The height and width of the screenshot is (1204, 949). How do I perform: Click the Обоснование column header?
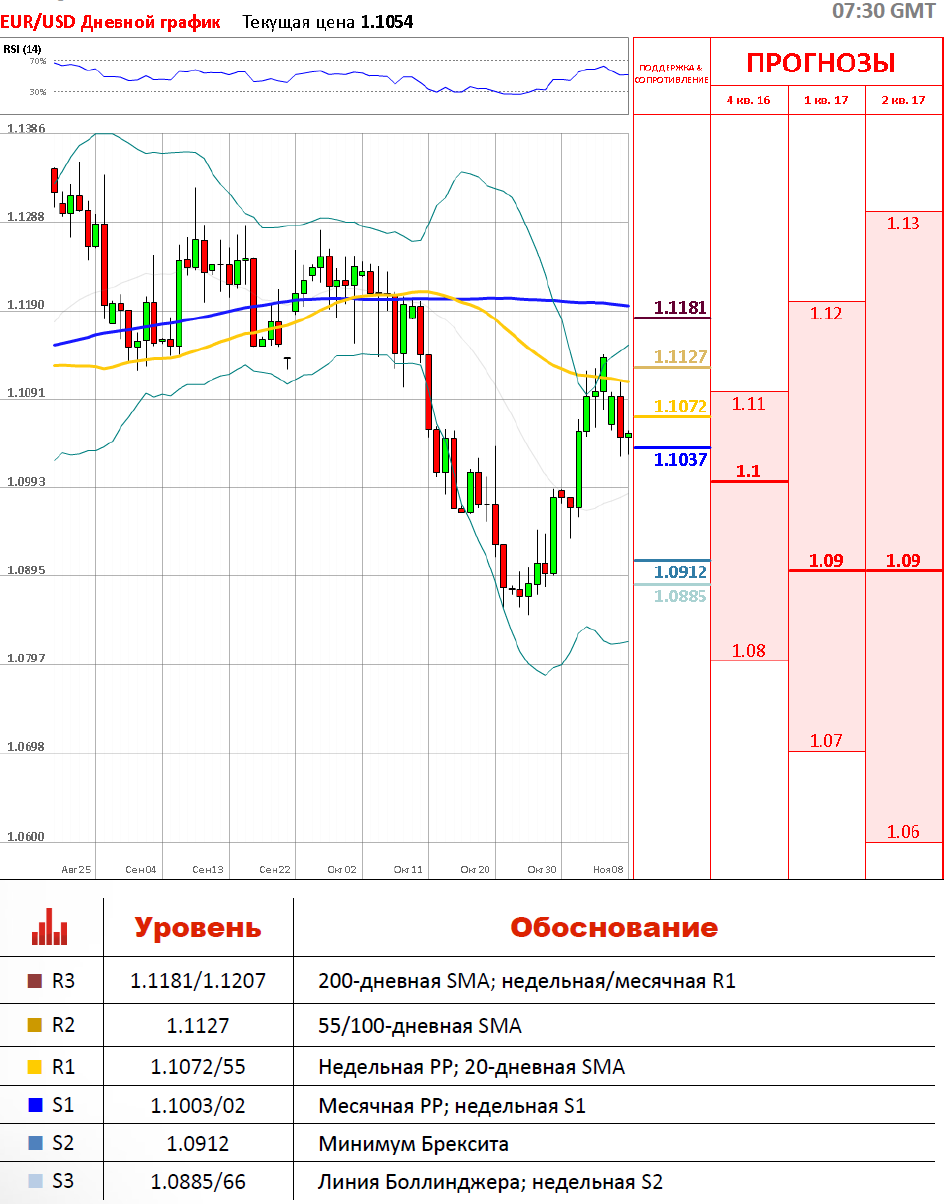click(614, 927)
